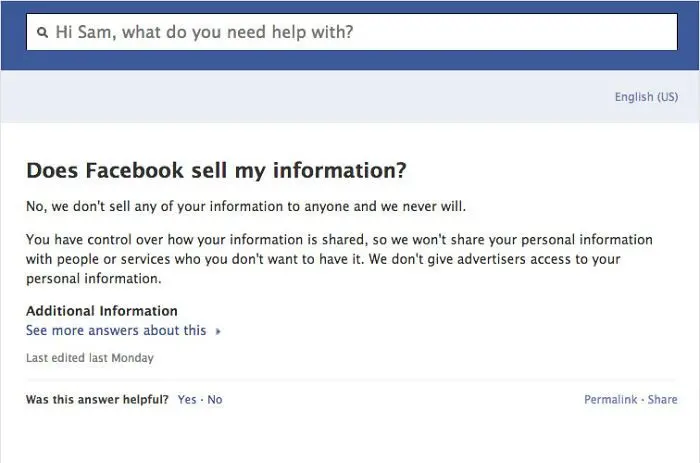
Task: Choose No for answer helpfulness
Action: tap(215, 399)
